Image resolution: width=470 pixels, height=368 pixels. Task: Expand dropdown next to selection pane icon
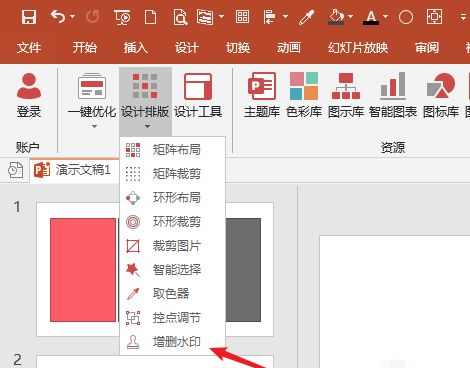tap(221, 16)
